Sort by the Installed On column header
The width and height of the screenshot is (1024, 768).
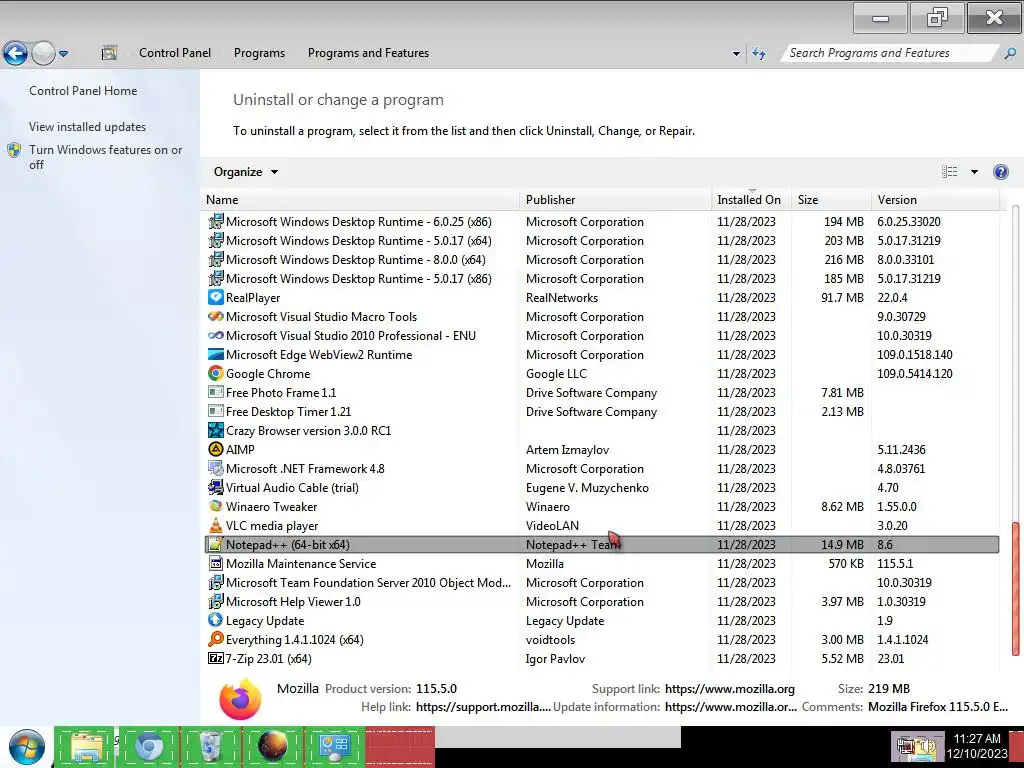click(752, 200)
